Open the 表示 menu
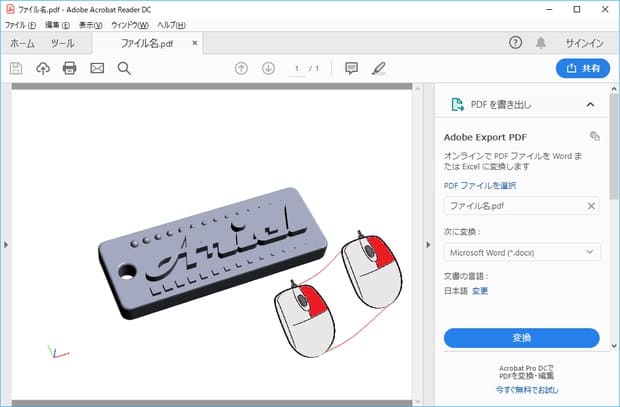The width and height of the screenshot is (620, 407). [x=91, y=25]
